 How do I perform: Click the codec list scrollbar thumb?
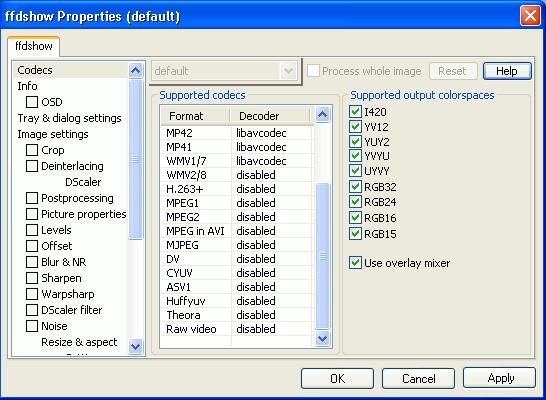[x=322, y=256]
